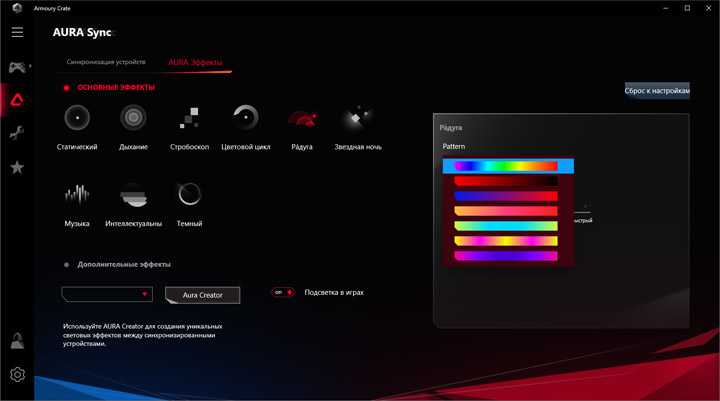Toggle the Подсветка в играх on switch
This screenshot has width=720, height=401.
tap(283, 292)
